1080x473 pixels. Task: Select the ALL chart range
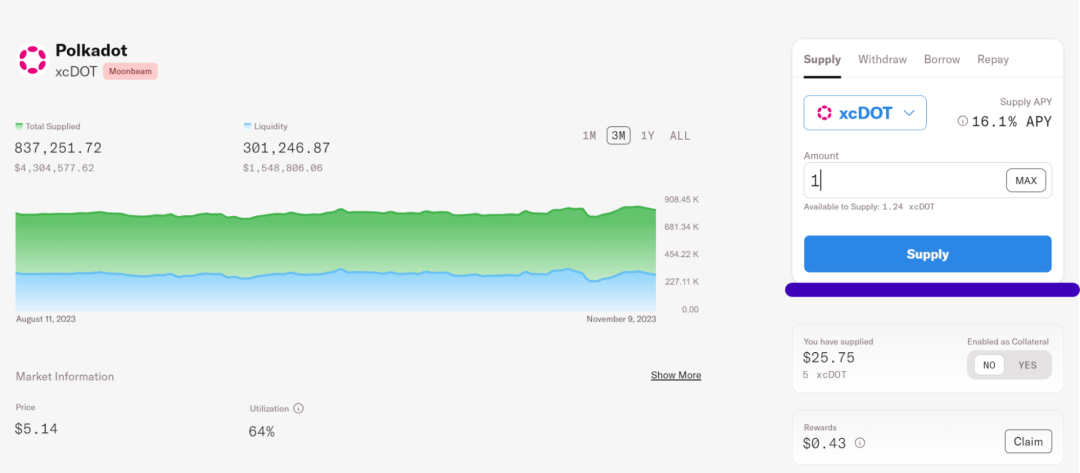(x=680, y=136)
